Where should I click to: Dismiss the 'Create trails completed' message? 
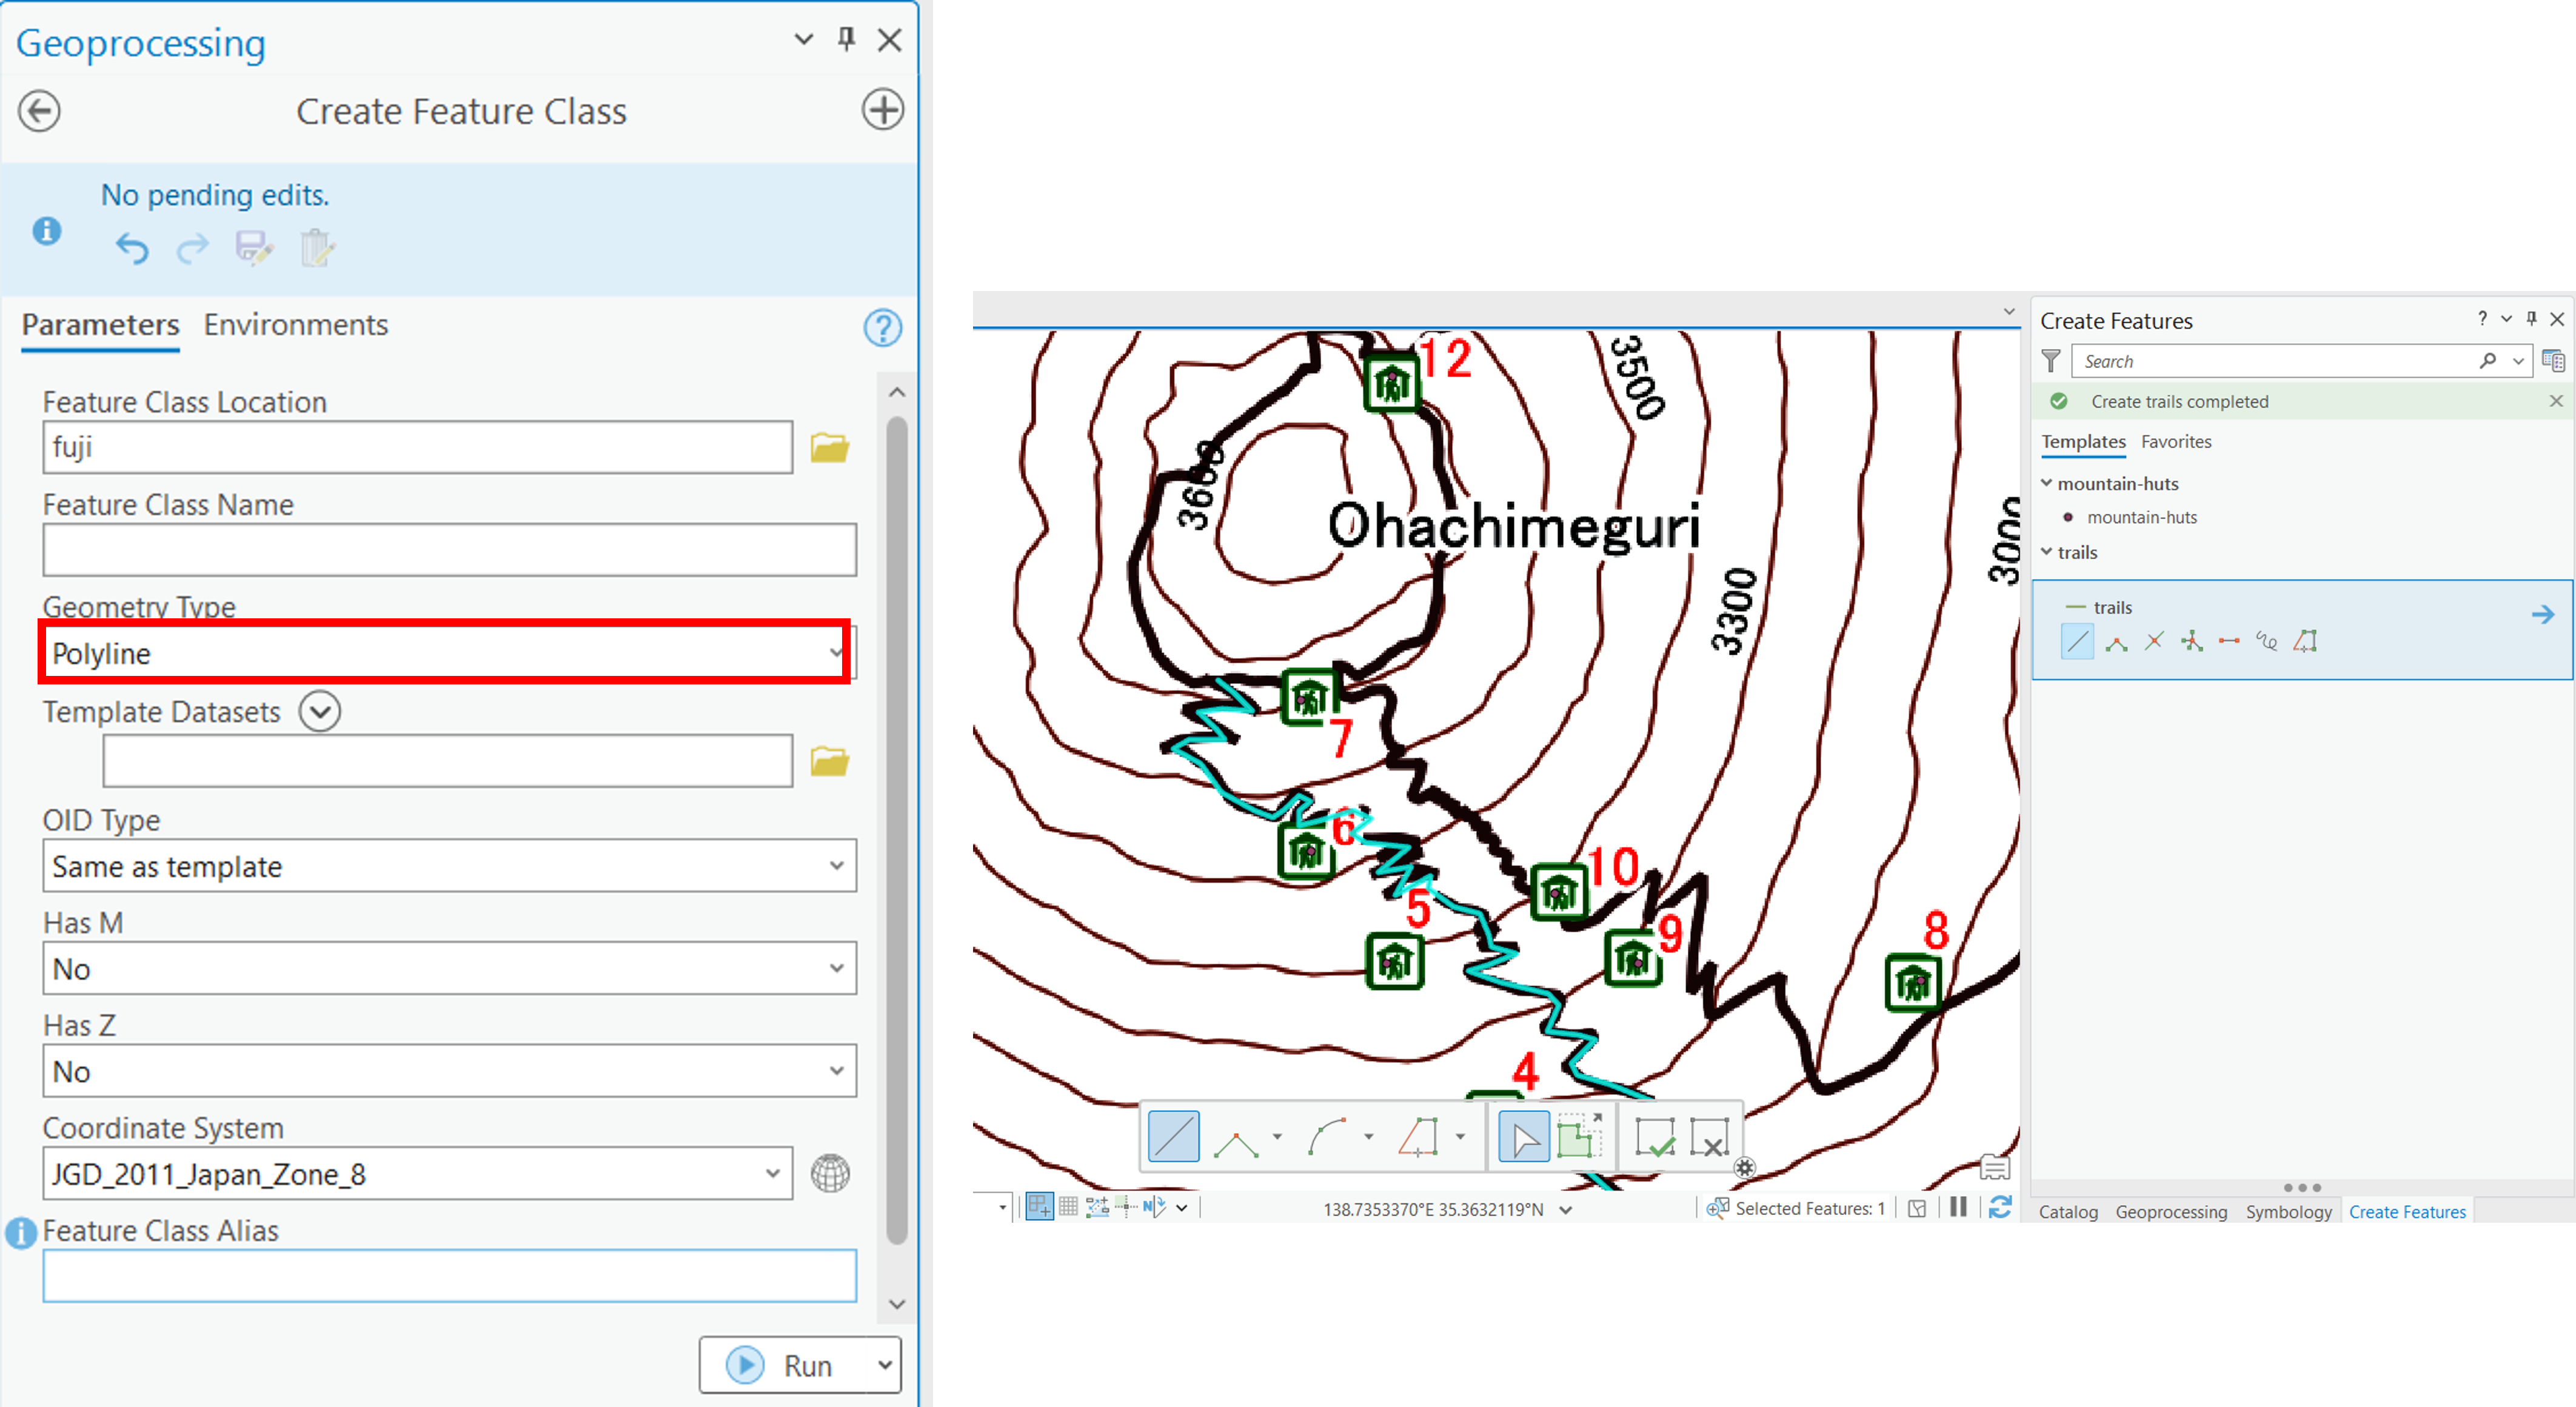(x=2556, y=401)
